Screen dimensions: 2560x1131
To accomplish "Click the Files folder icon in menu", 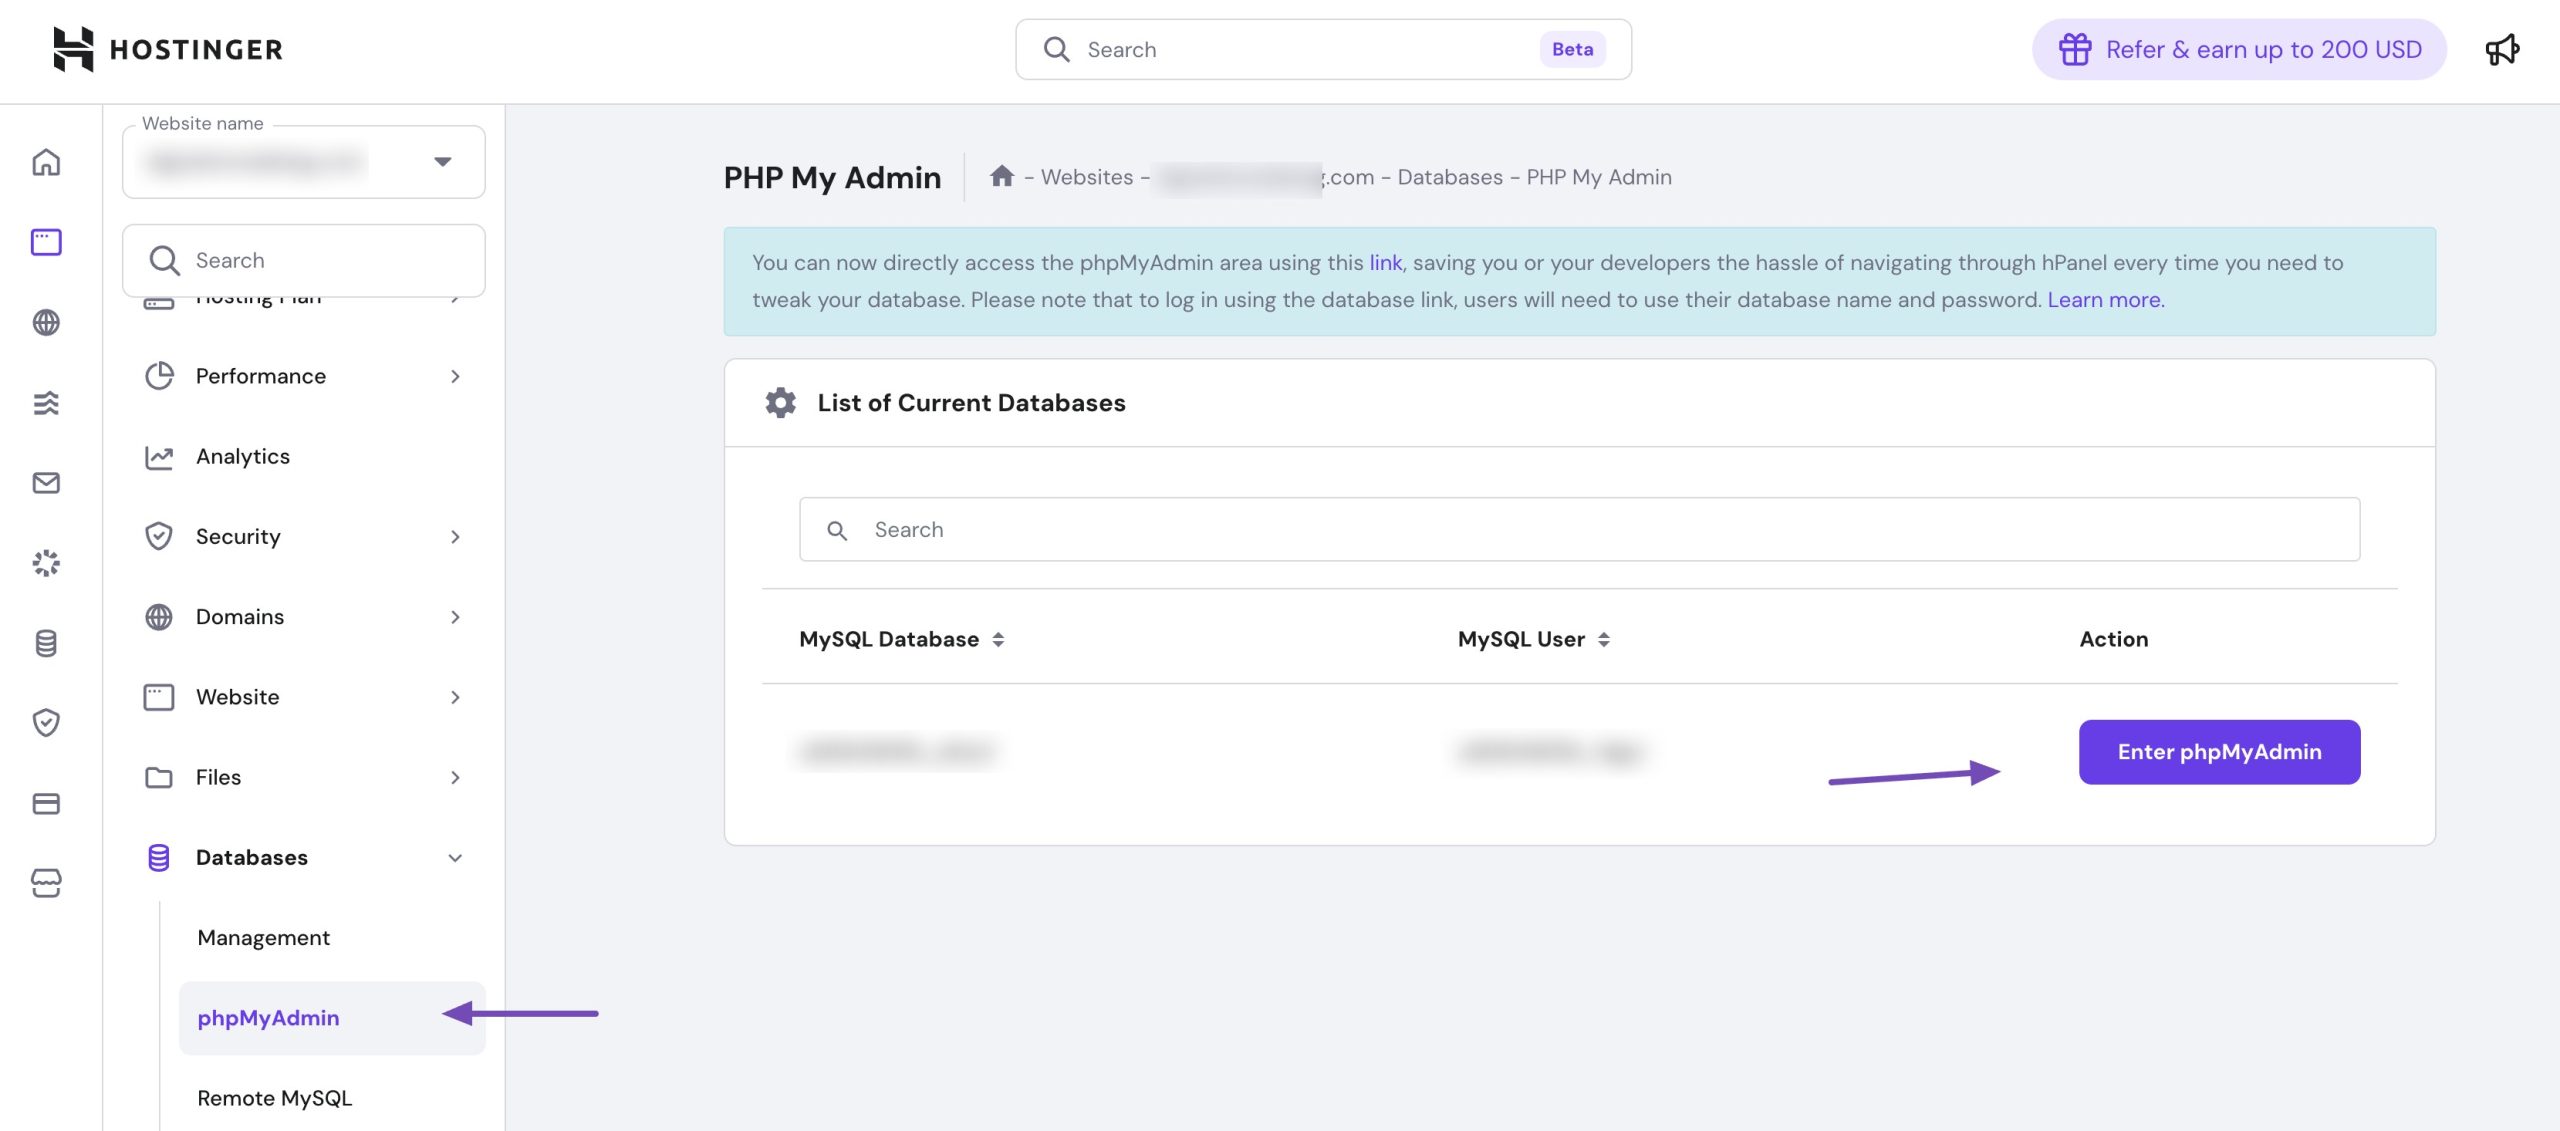I will point(159,777).
